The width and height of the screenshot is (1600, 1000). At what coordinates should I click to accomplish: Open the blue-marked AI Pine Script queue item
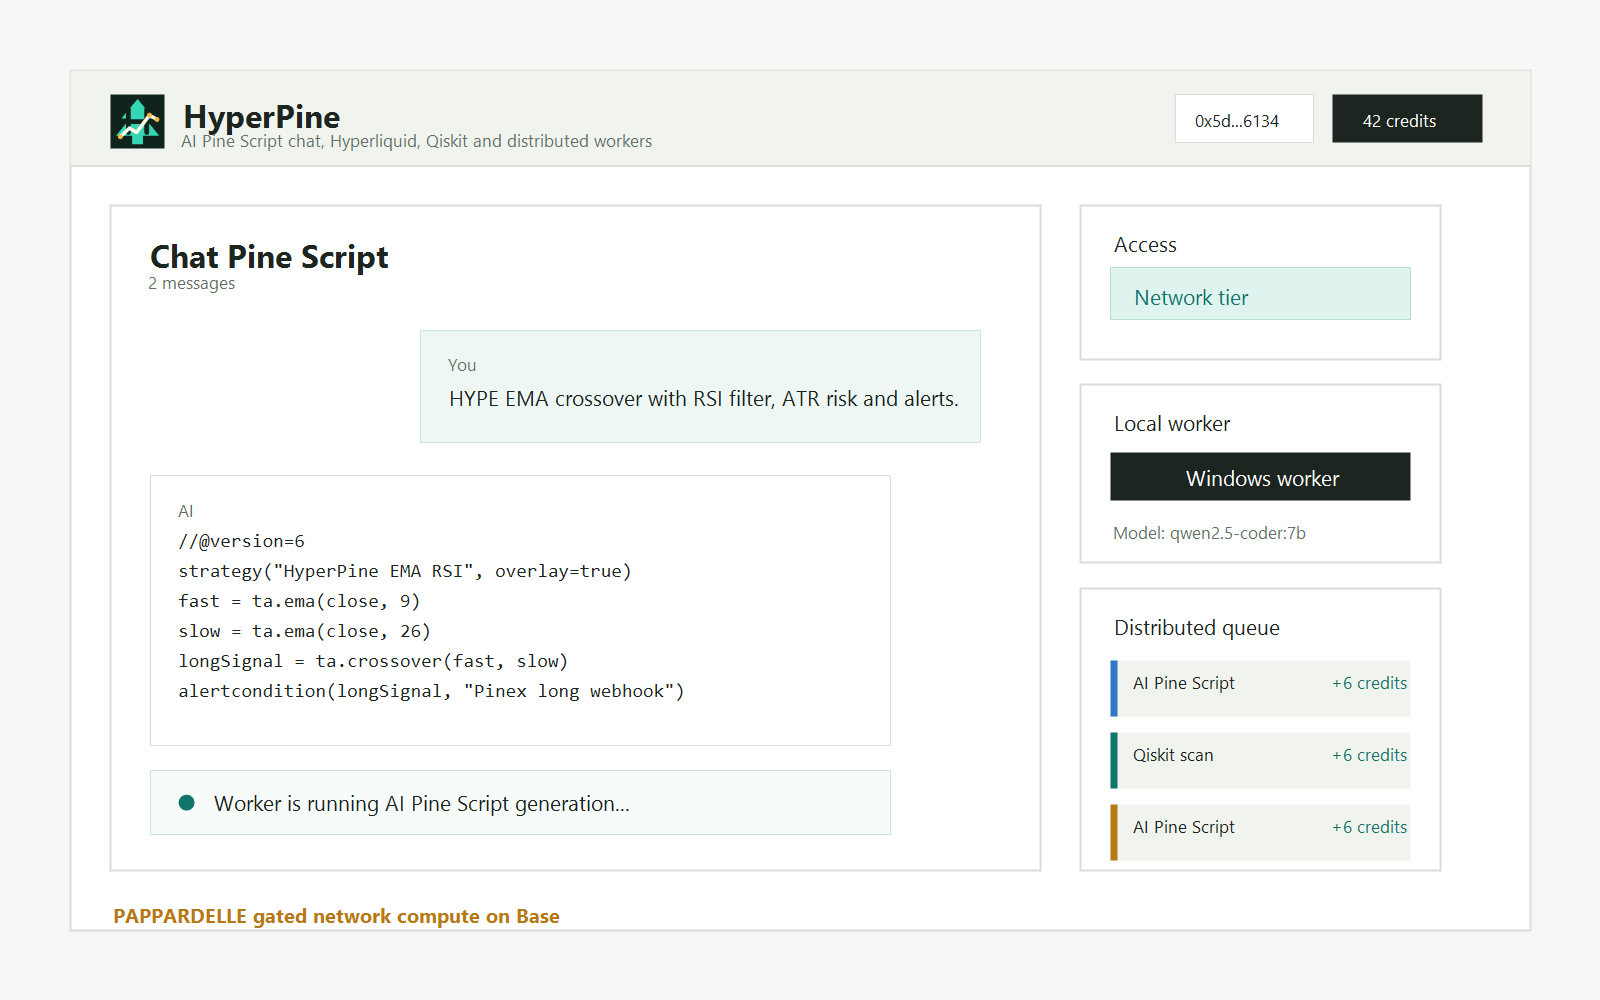coord(1260,688)
